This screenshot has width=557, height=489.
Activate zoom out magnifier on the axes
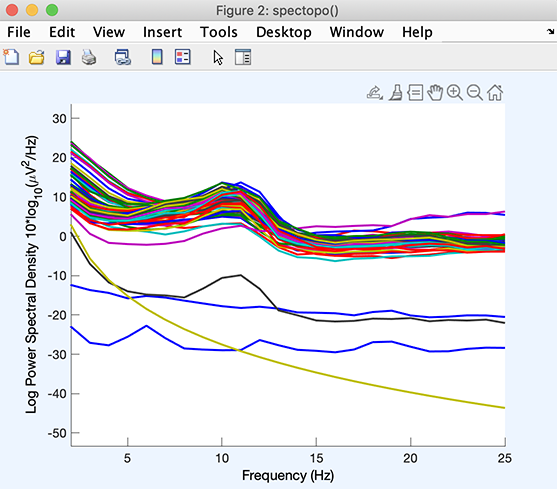[x=475, y=93]
